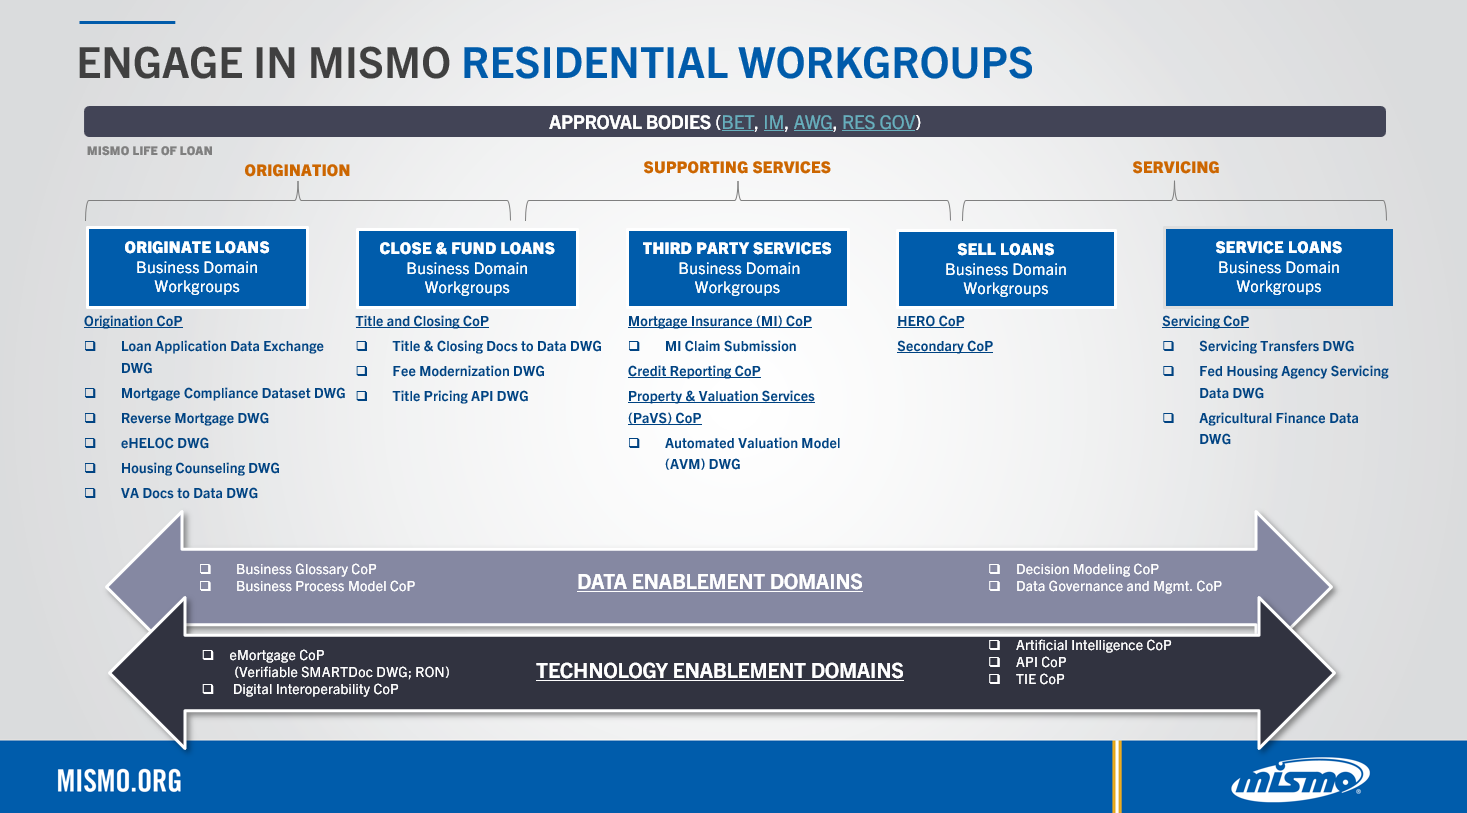
Task: Open the IM approval body link
Action: [x=772, y=122]
